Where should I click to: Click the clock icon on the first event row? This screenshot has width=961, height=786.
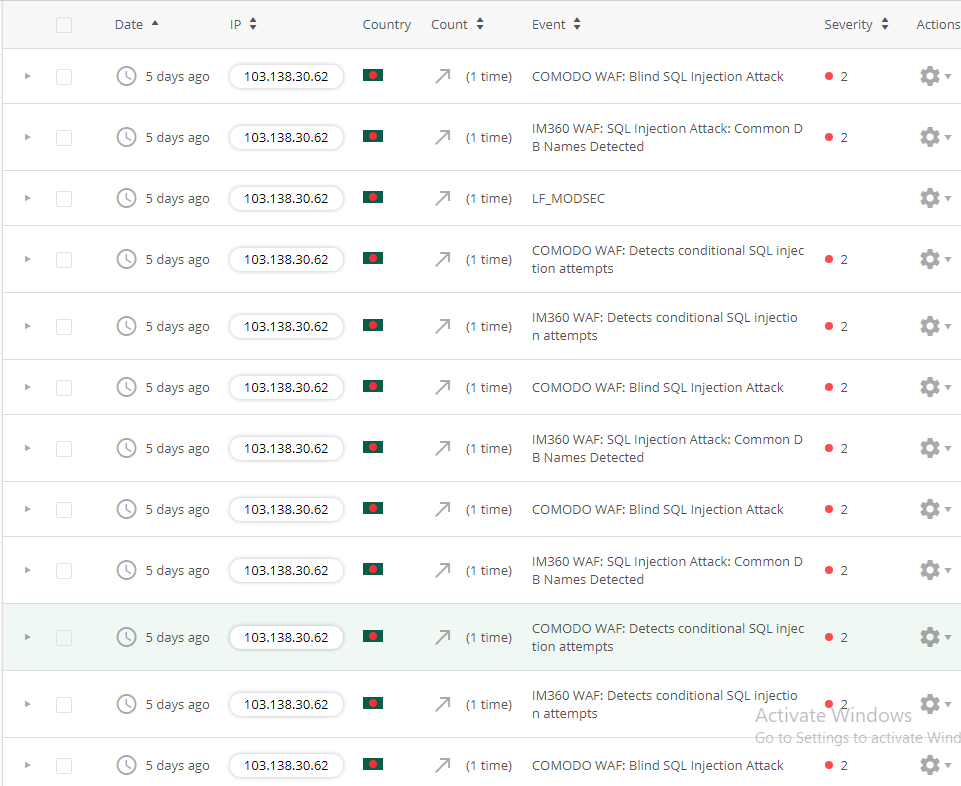pyautogui.click(x=126, y=76)
